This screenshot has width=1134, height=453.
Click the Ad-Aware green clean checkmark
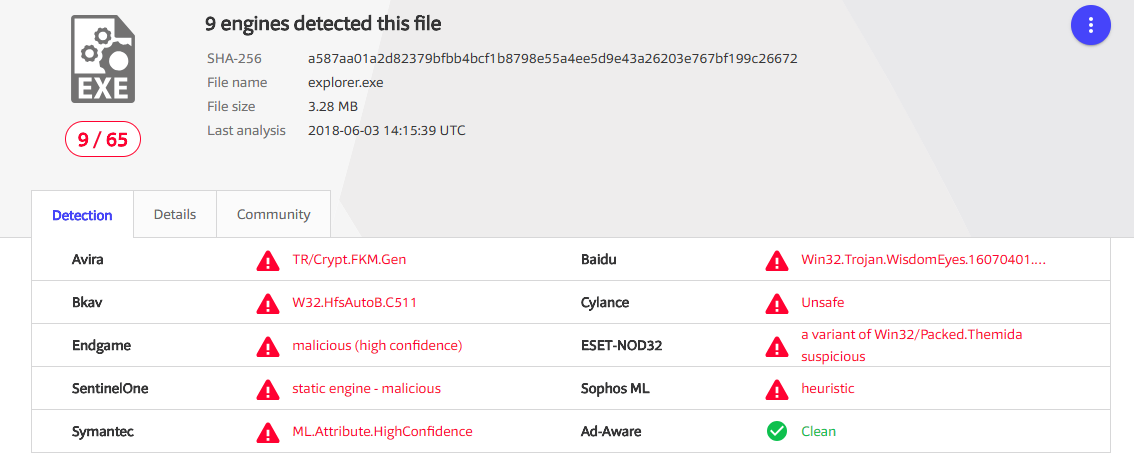pos(777,431)
